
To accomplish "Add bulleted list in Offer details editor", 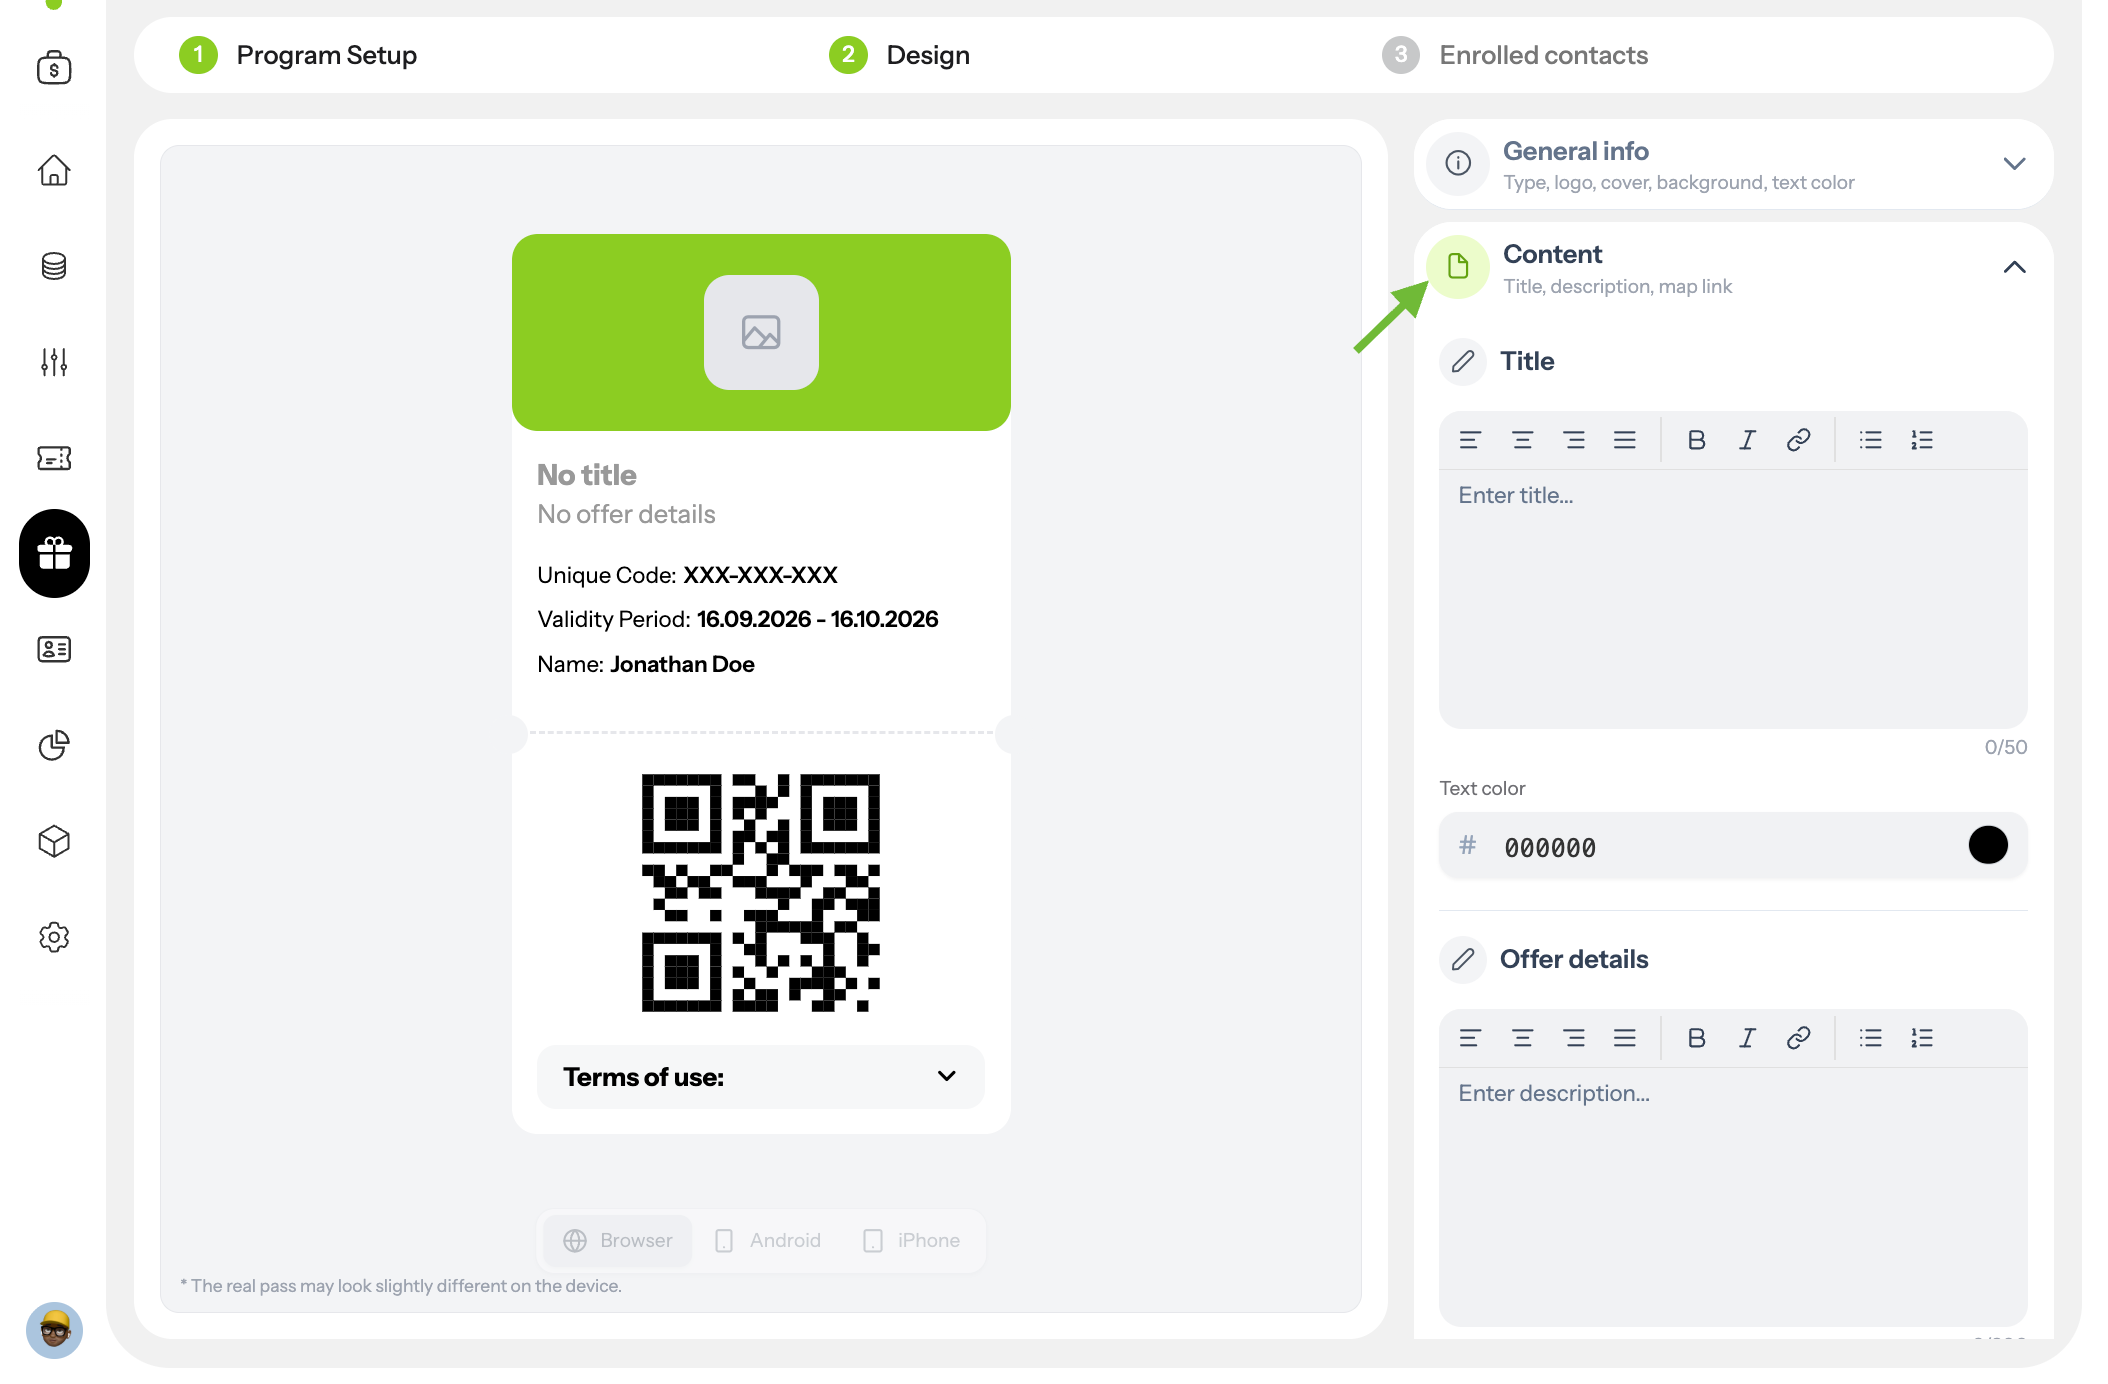I will [x=1870, y=1038].
